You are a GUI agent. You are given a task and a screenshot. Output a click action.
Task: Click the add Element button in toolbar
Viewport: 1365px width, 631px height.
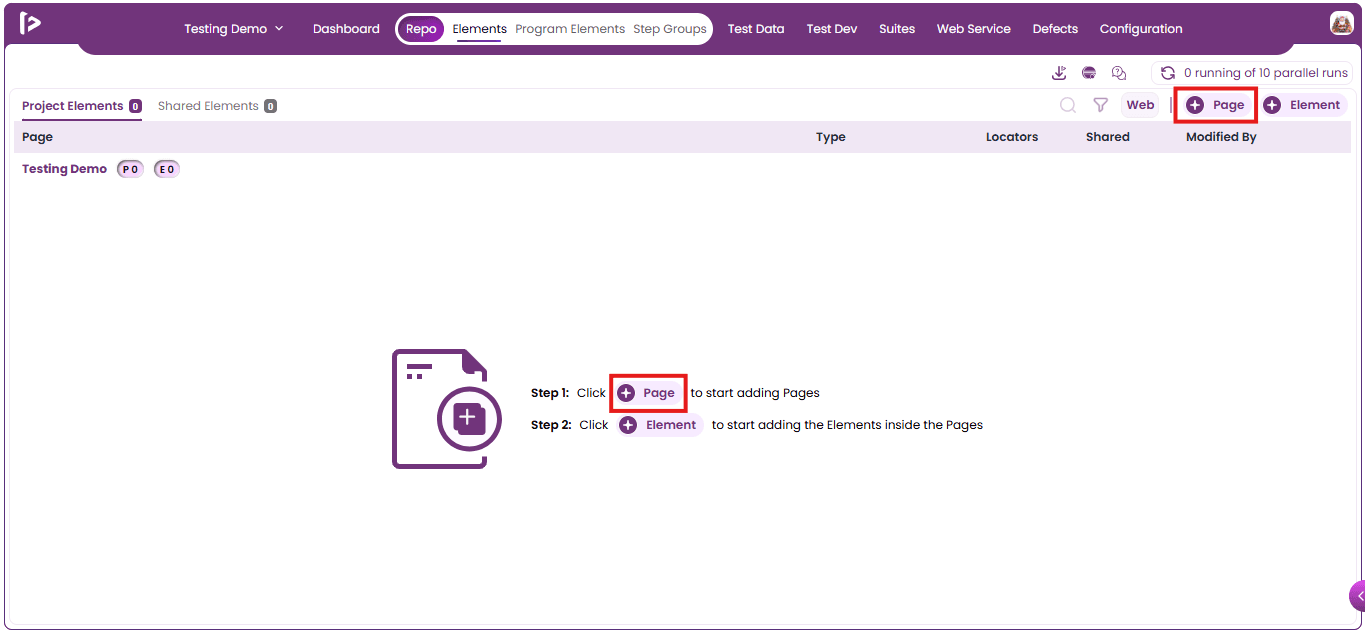1303,105
